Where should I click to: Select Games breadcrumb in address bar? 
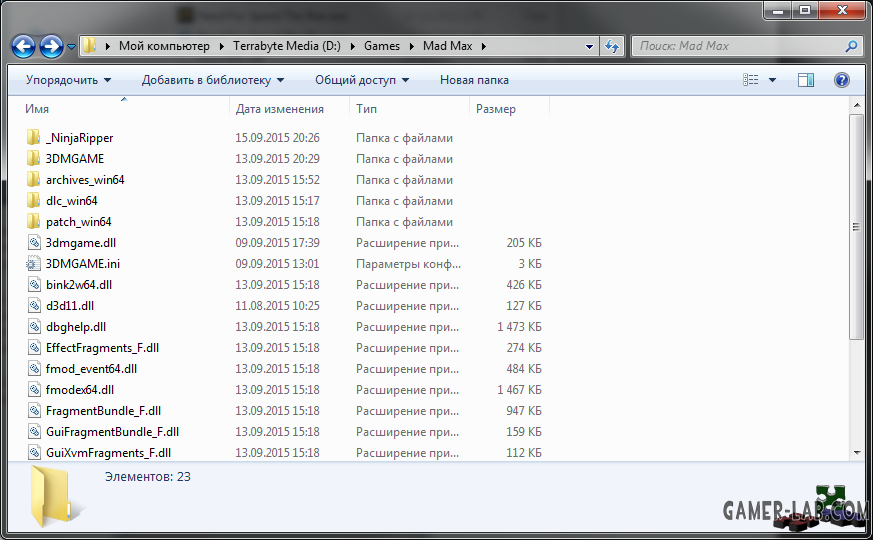[x=382, y=46]
